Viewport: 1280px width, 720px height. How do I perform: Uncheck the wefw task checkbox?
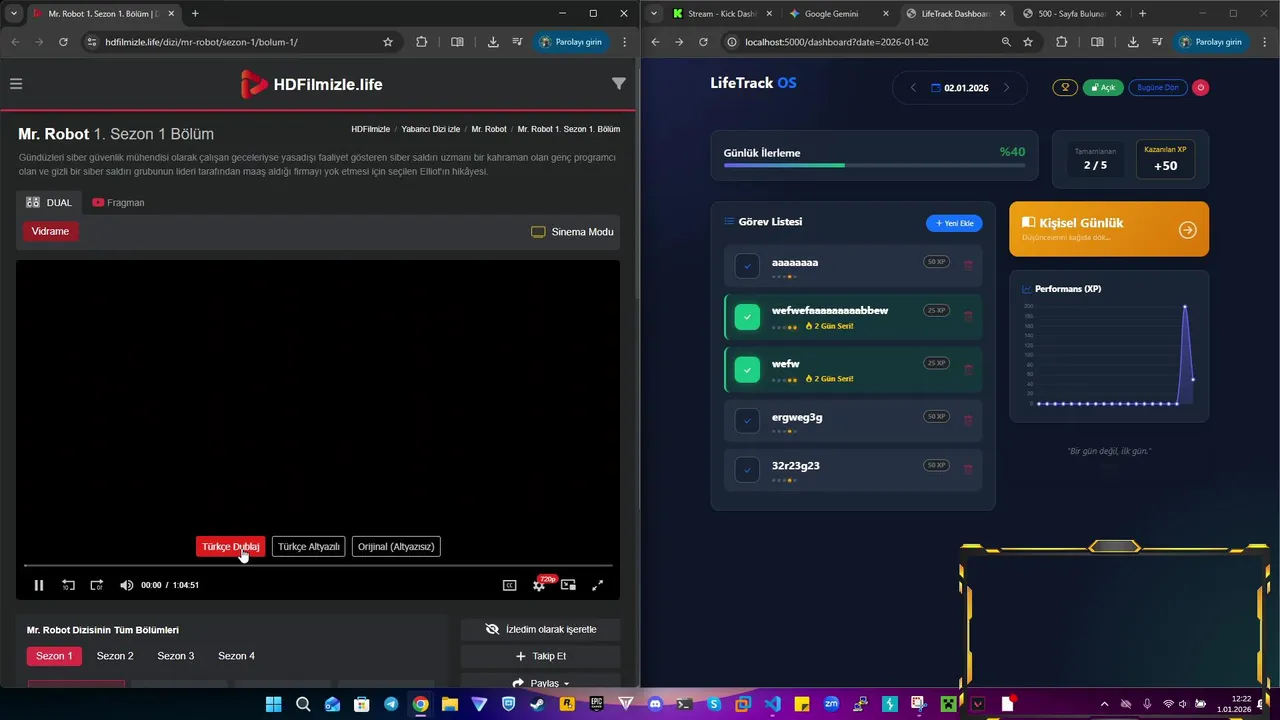747,370
